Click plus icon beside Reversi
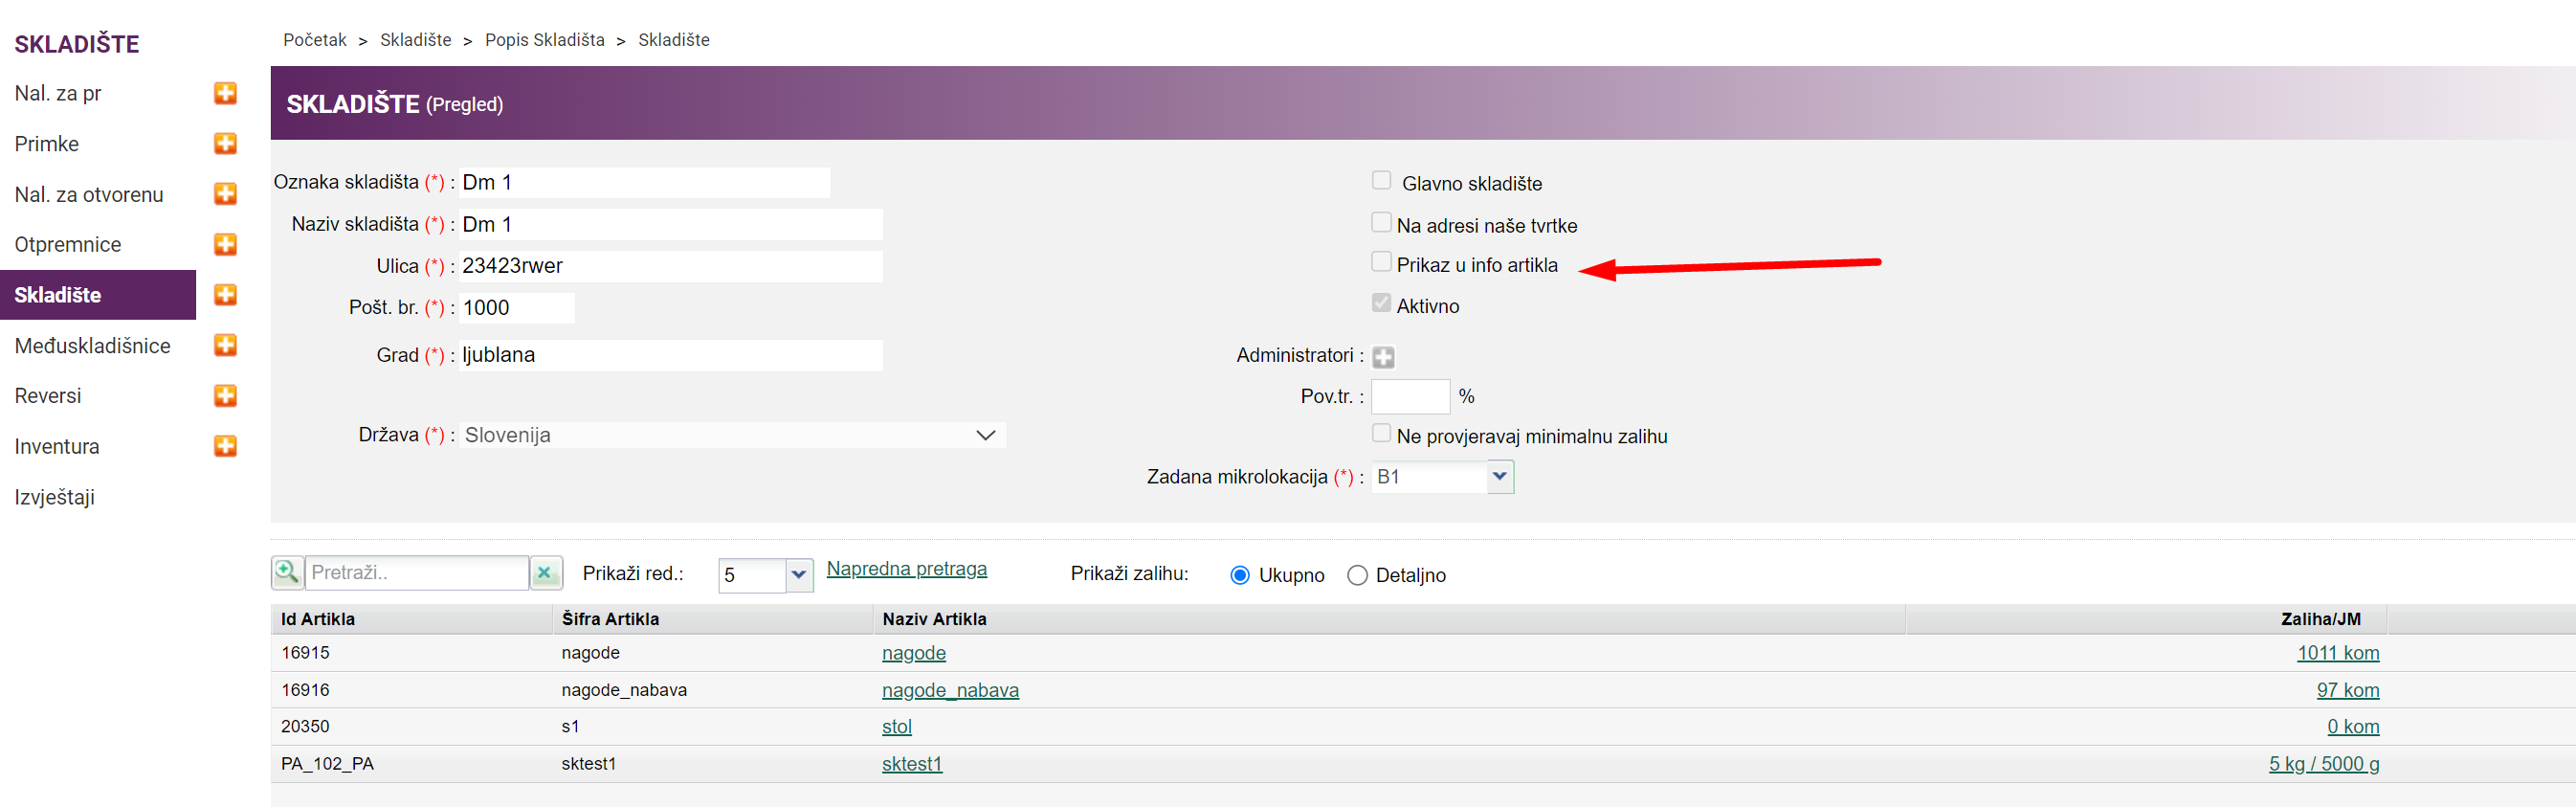 point(226,395)
